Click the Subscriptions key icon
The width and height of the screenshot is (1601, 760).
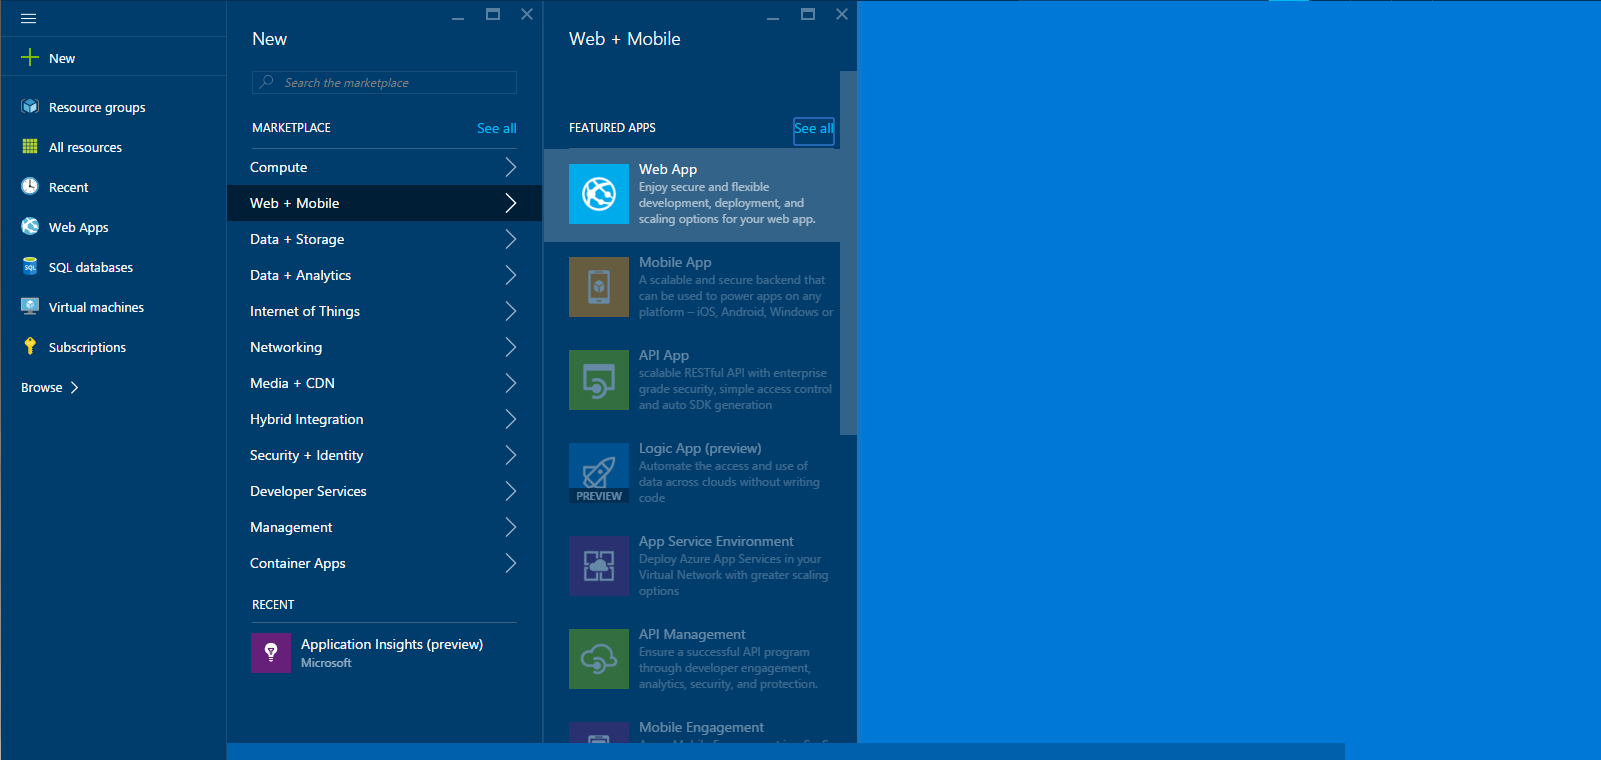(x=30, y=346)
